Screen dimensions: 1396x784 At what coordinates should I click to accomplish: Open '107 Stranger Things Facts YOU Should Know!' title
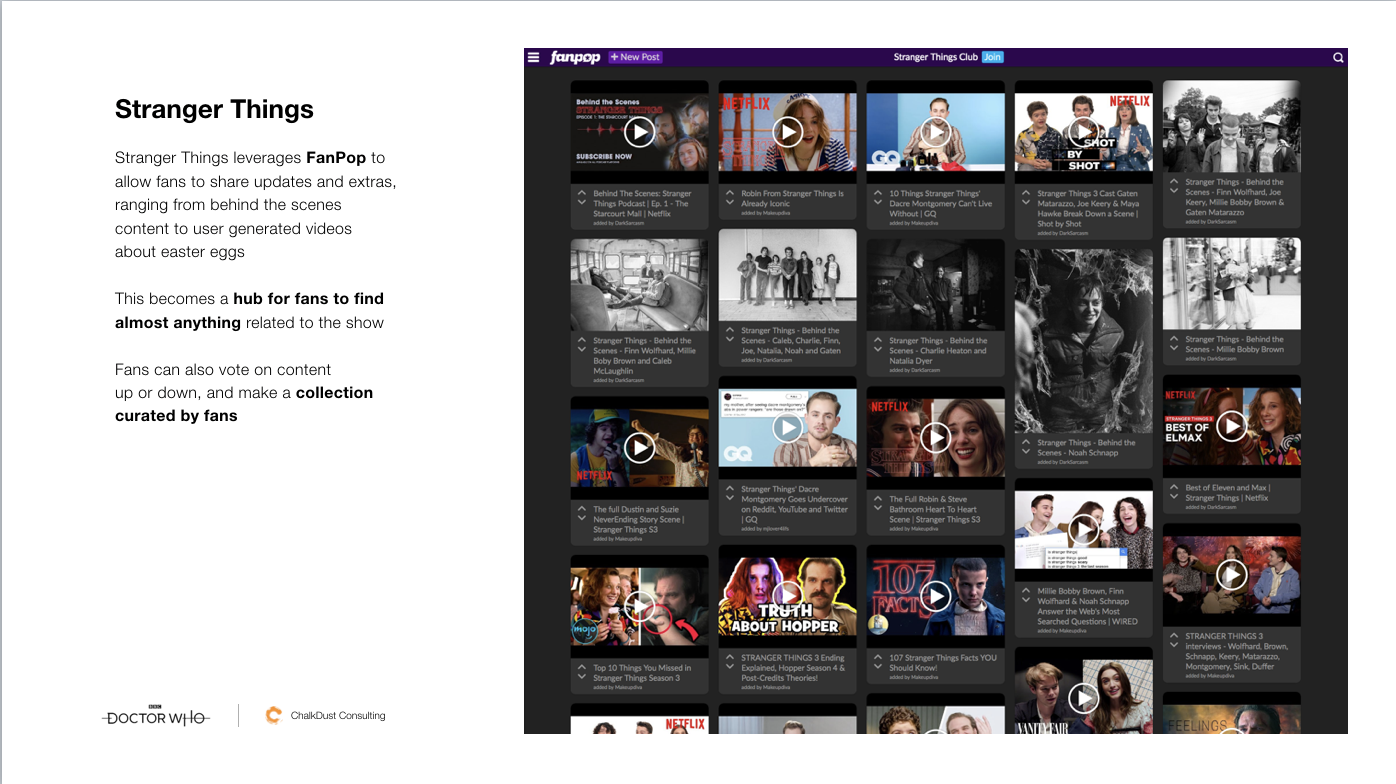942,663
